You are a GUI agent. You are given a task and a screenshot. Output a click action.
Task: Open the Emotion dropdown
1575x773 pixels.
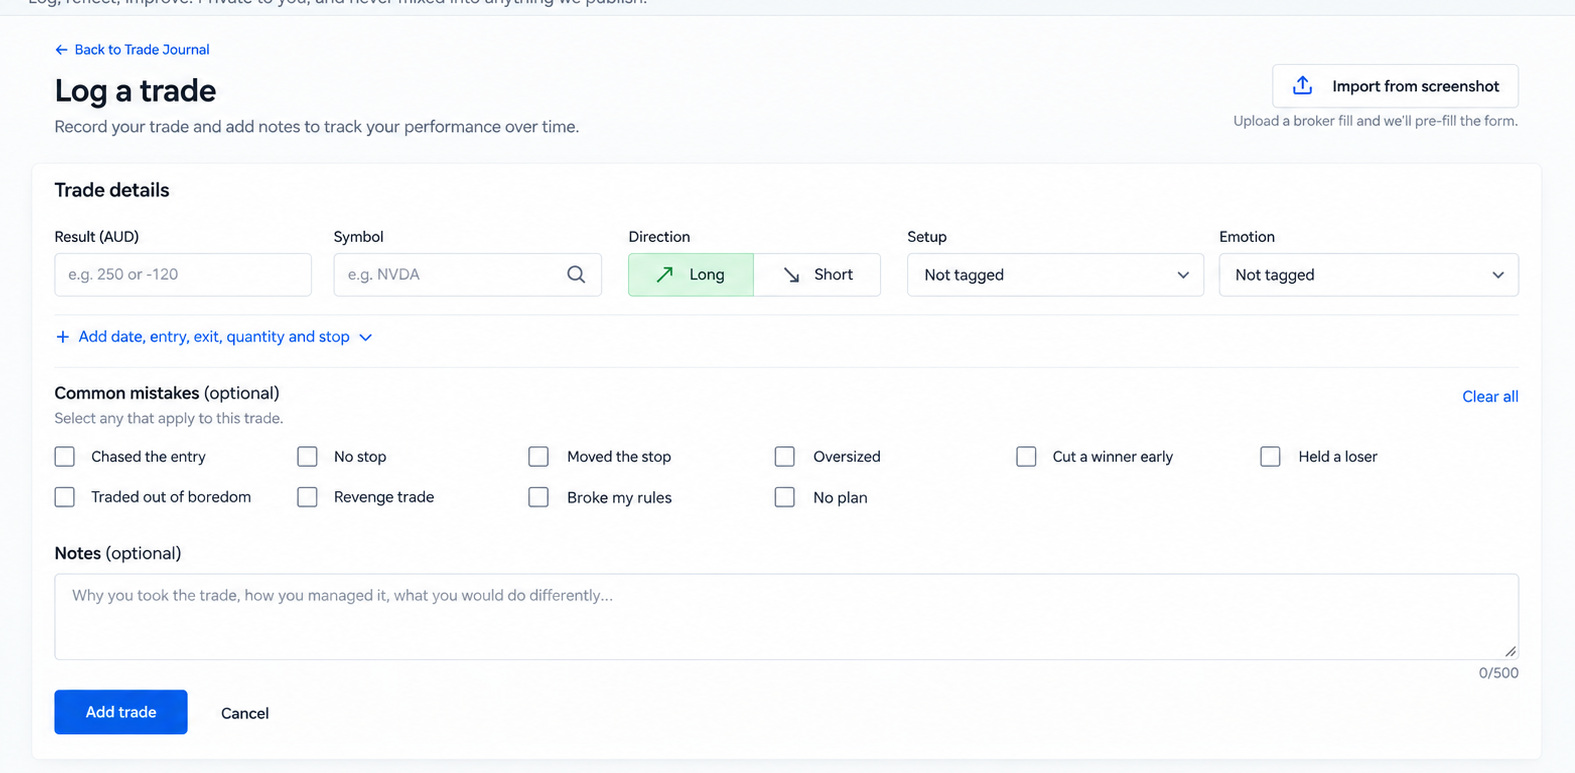(x=1368, y=275)
